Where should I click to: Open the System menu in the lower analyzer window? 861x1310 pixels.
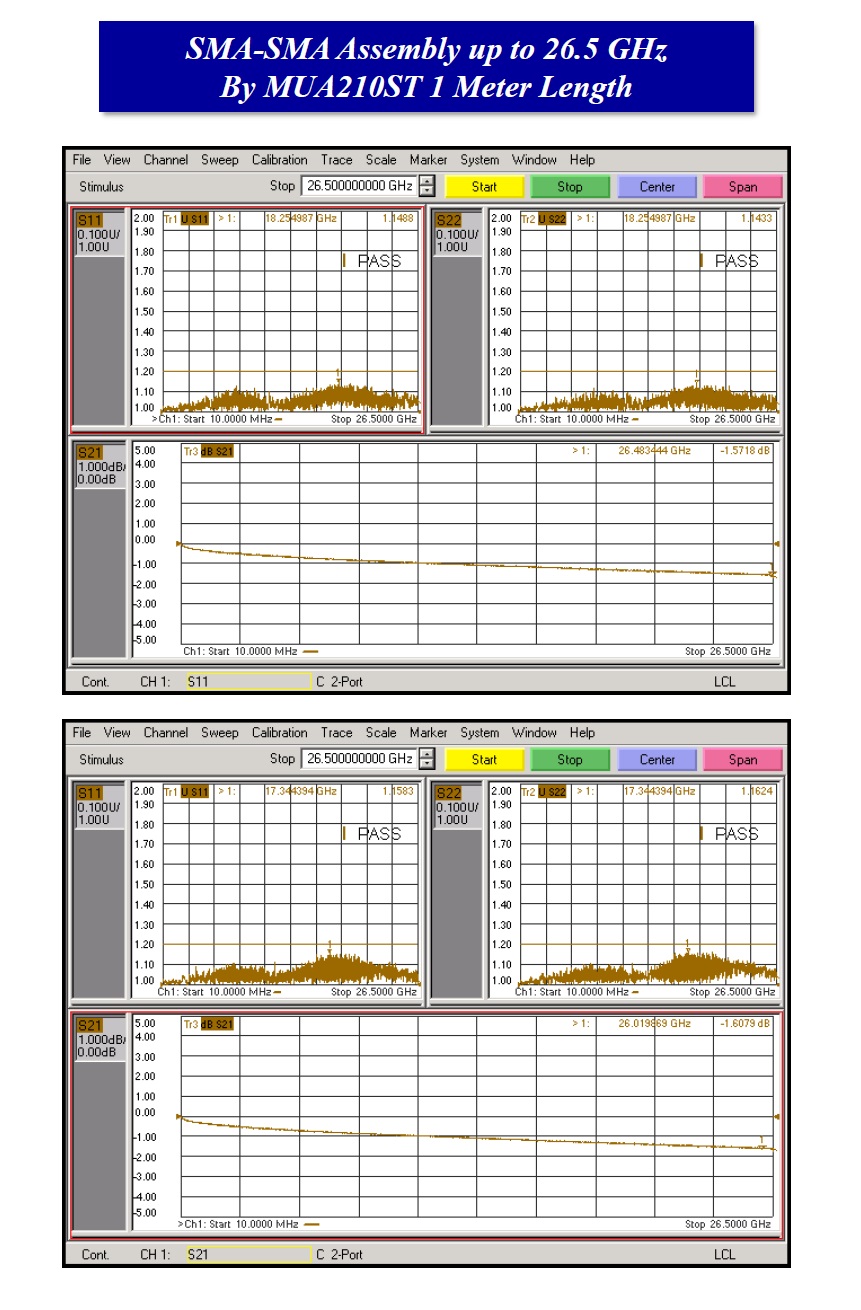[x=480, y=733]
